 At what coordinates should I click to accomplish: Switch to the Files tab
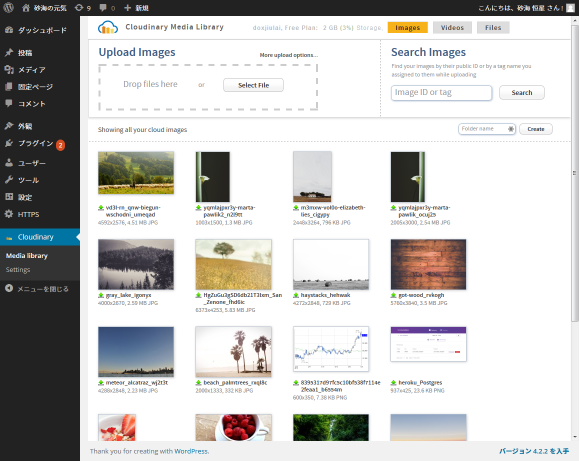tap(493, 28)
